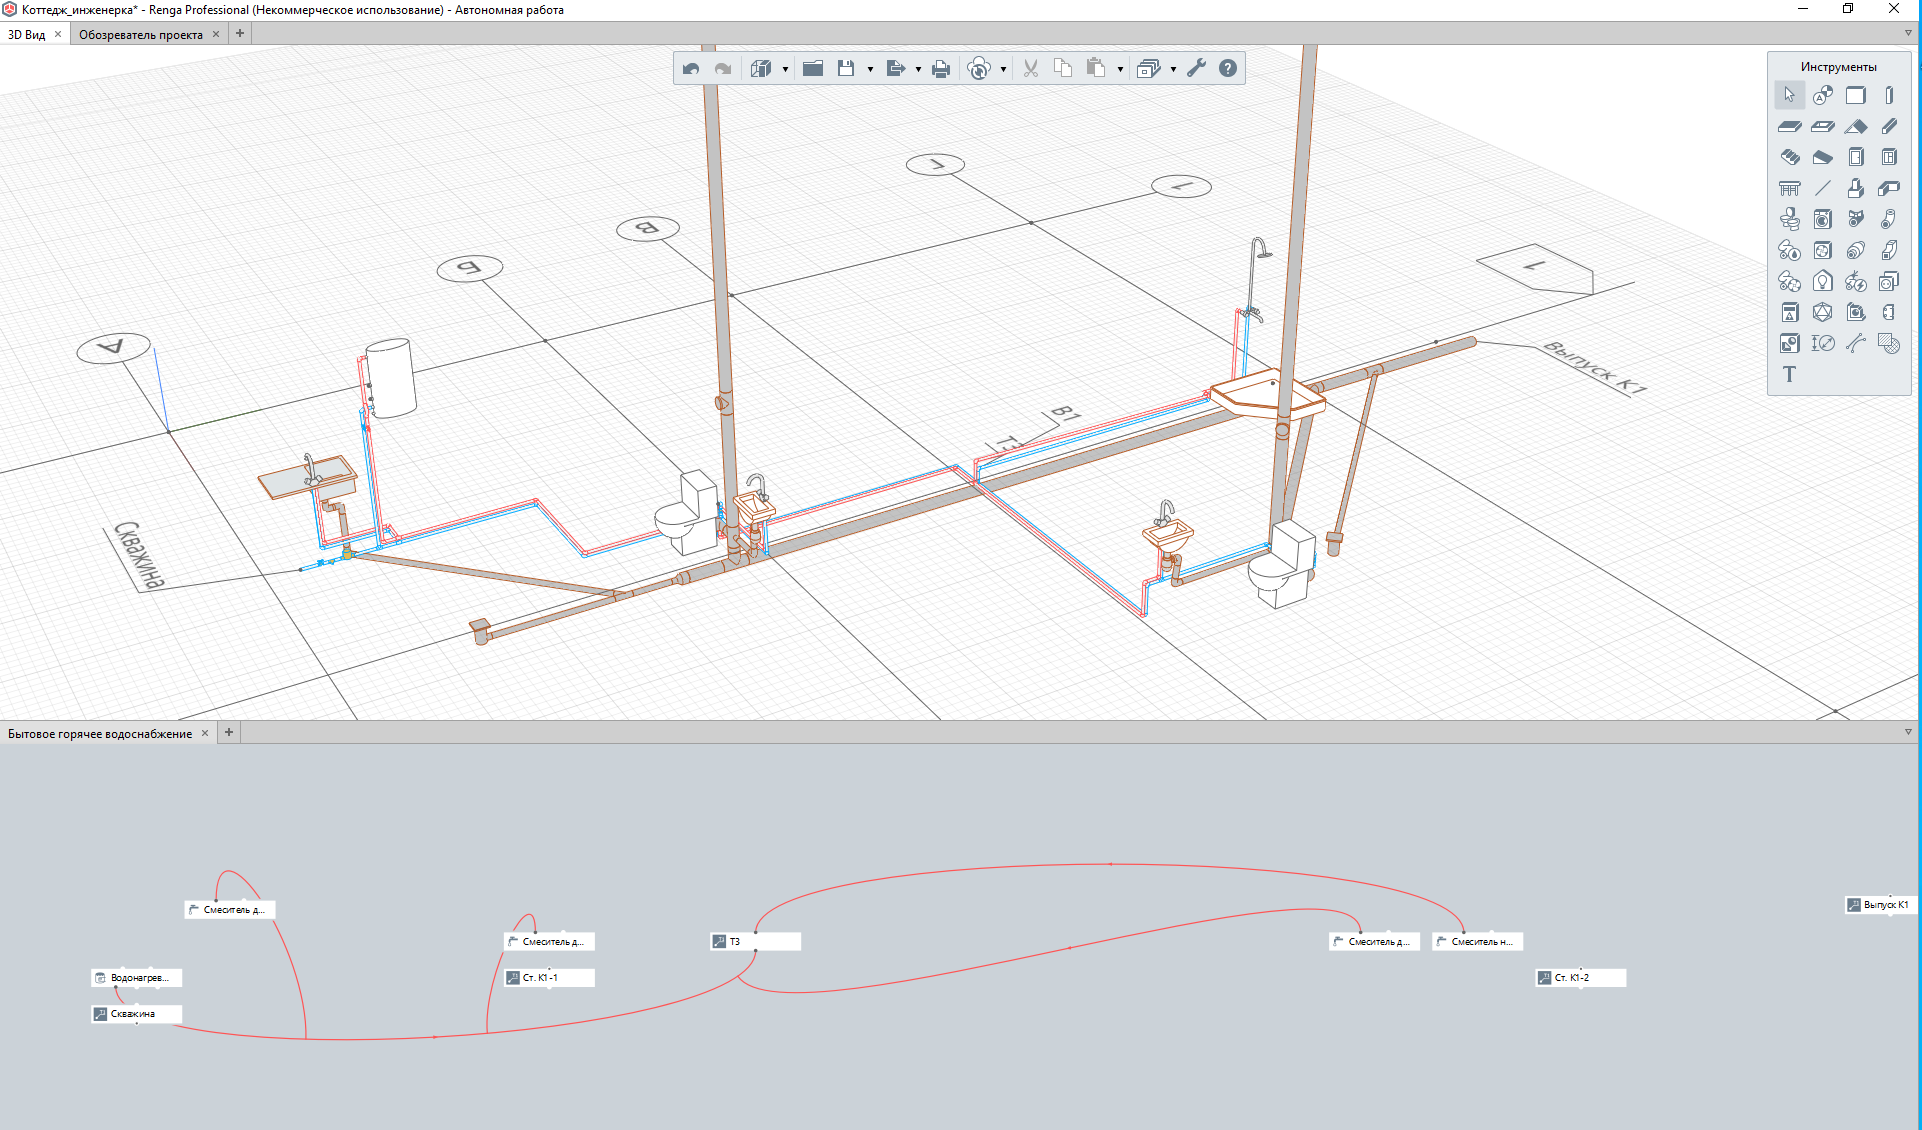
Task: Expand the visual style cube dropdown
Action: pyautogui.click(x=785, y=69)
